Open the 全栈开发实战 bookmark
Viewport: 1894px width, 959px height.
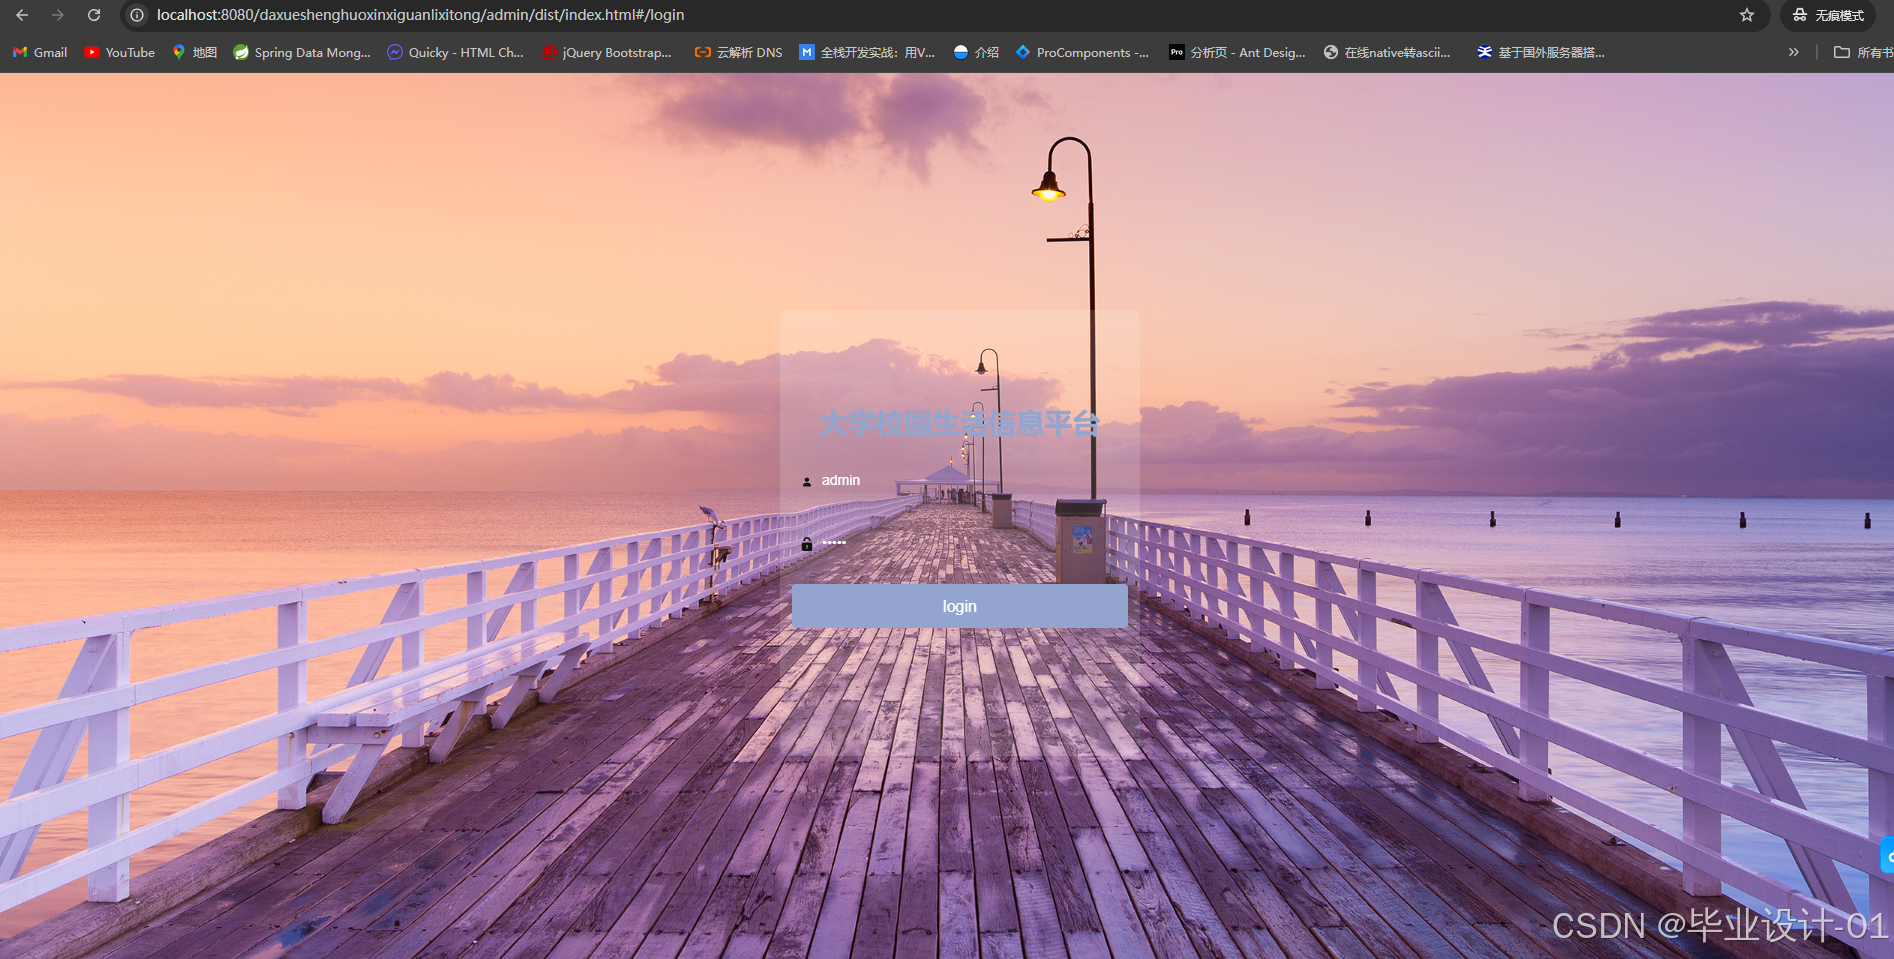[867, 52]
